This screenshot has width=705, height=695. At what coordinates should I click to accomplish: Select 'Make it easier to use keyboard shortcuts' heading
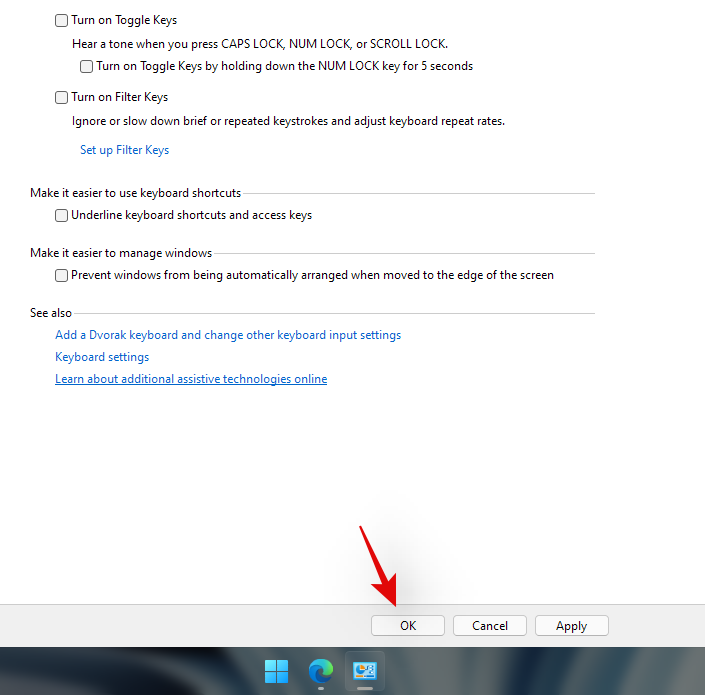135,193
